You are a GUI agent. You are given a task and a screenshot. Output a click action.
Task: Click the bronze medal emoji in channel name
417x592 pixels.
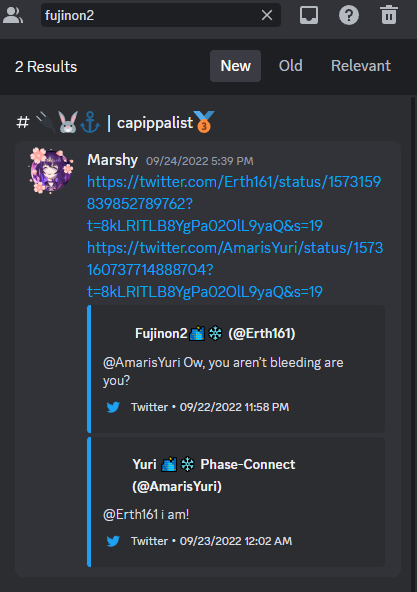[204, 122]
